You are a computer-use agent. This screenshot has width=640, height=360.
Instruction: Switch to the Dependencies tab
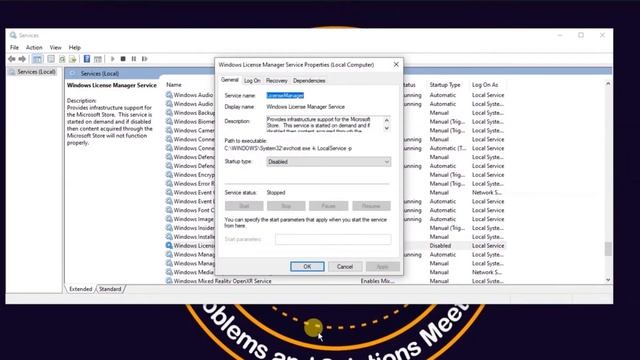[x=309, y=81]
